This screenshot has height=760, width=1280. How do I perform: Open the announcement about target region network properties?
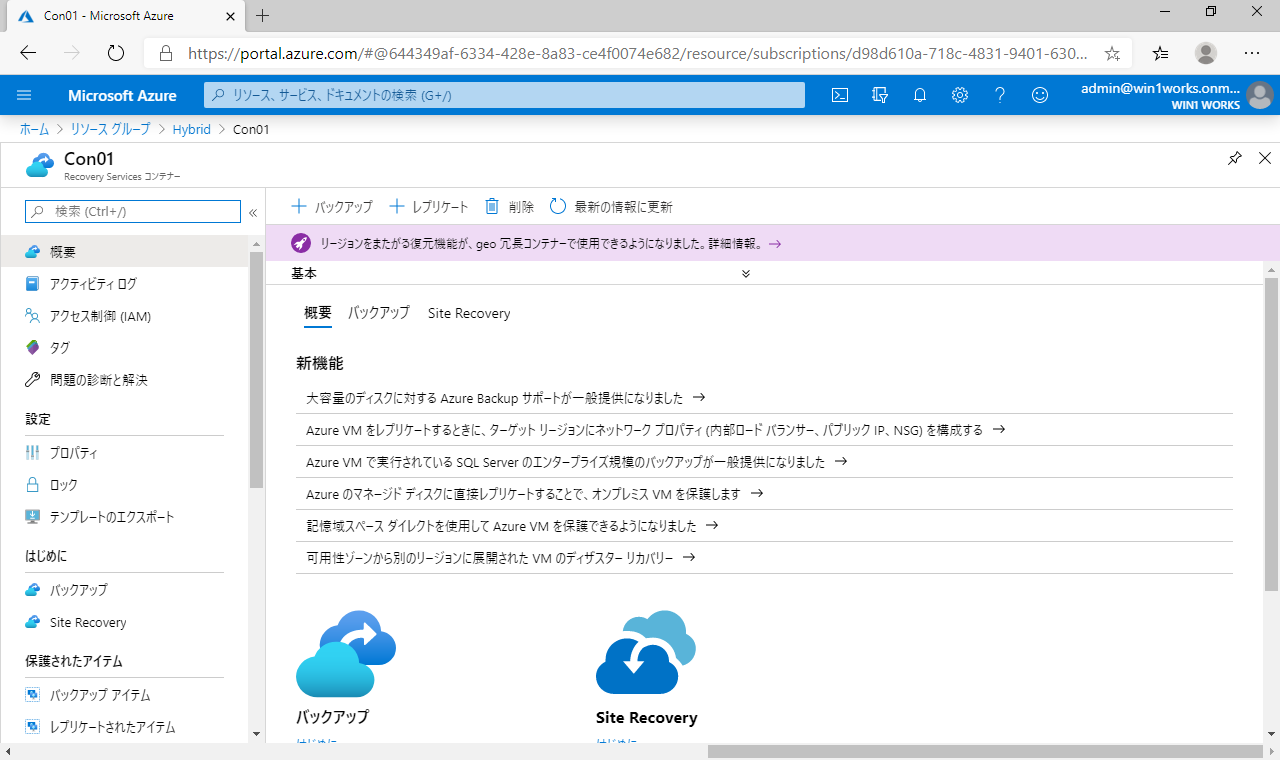655,430
